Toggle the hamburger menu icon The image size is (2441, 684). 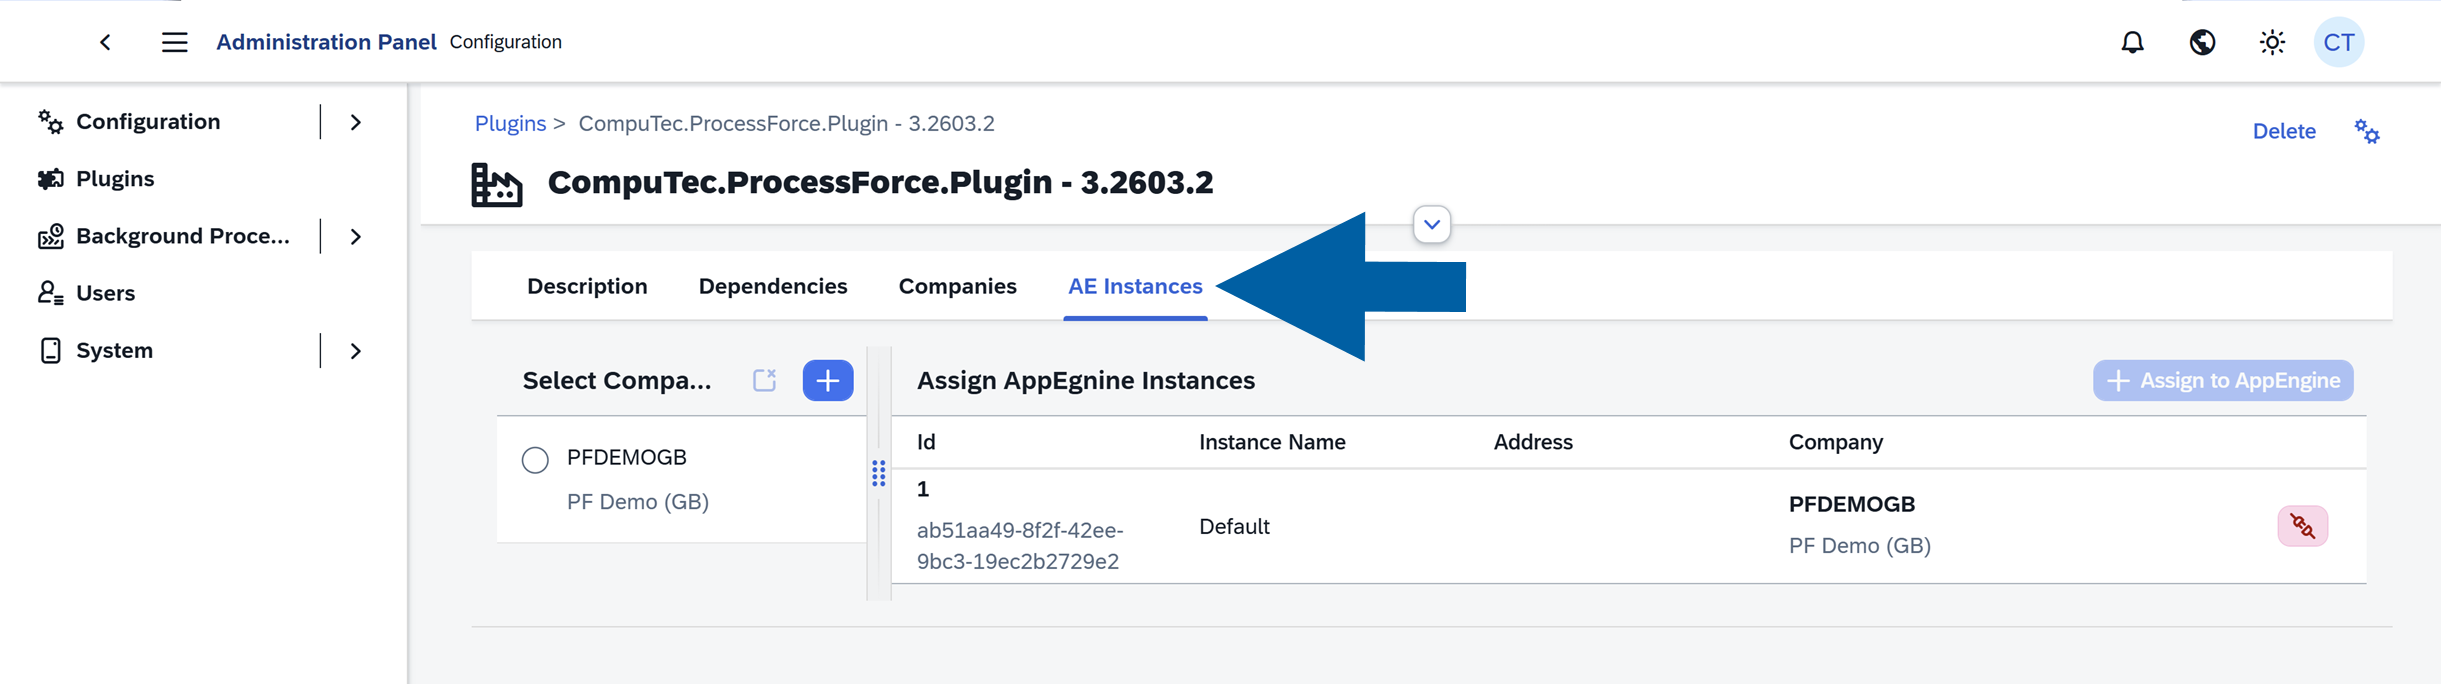coord(175,42)
